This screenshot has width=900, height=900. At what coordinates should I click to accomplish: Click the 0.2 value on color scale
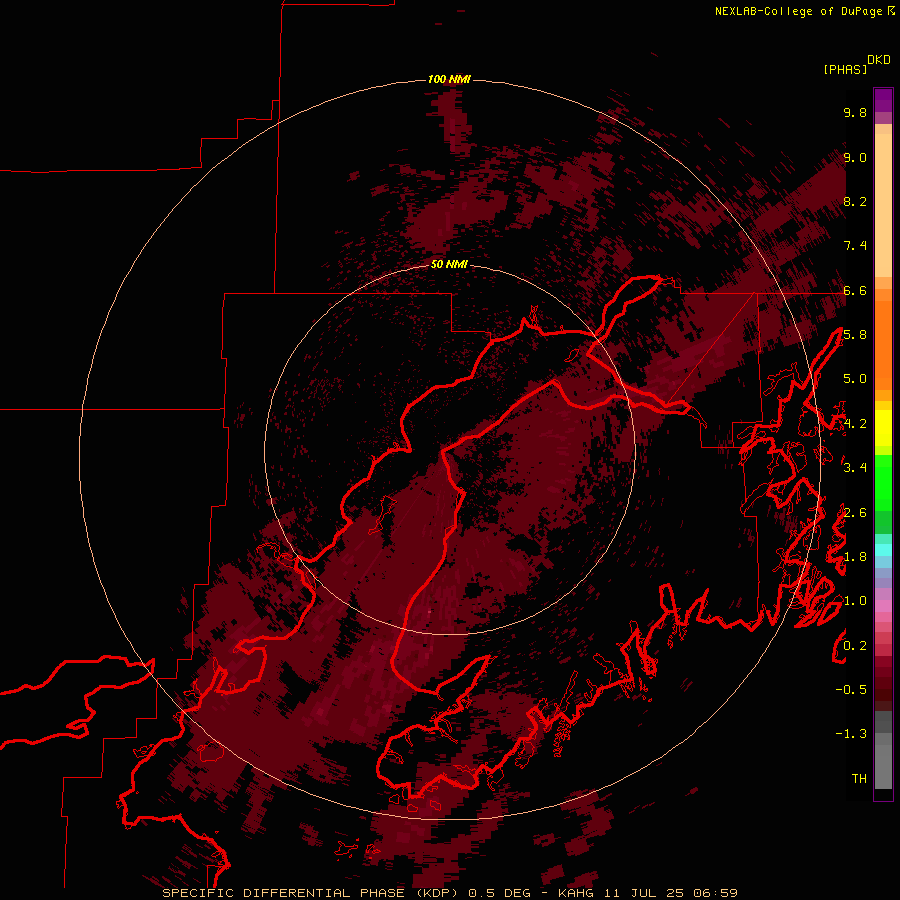click(855, 646)
